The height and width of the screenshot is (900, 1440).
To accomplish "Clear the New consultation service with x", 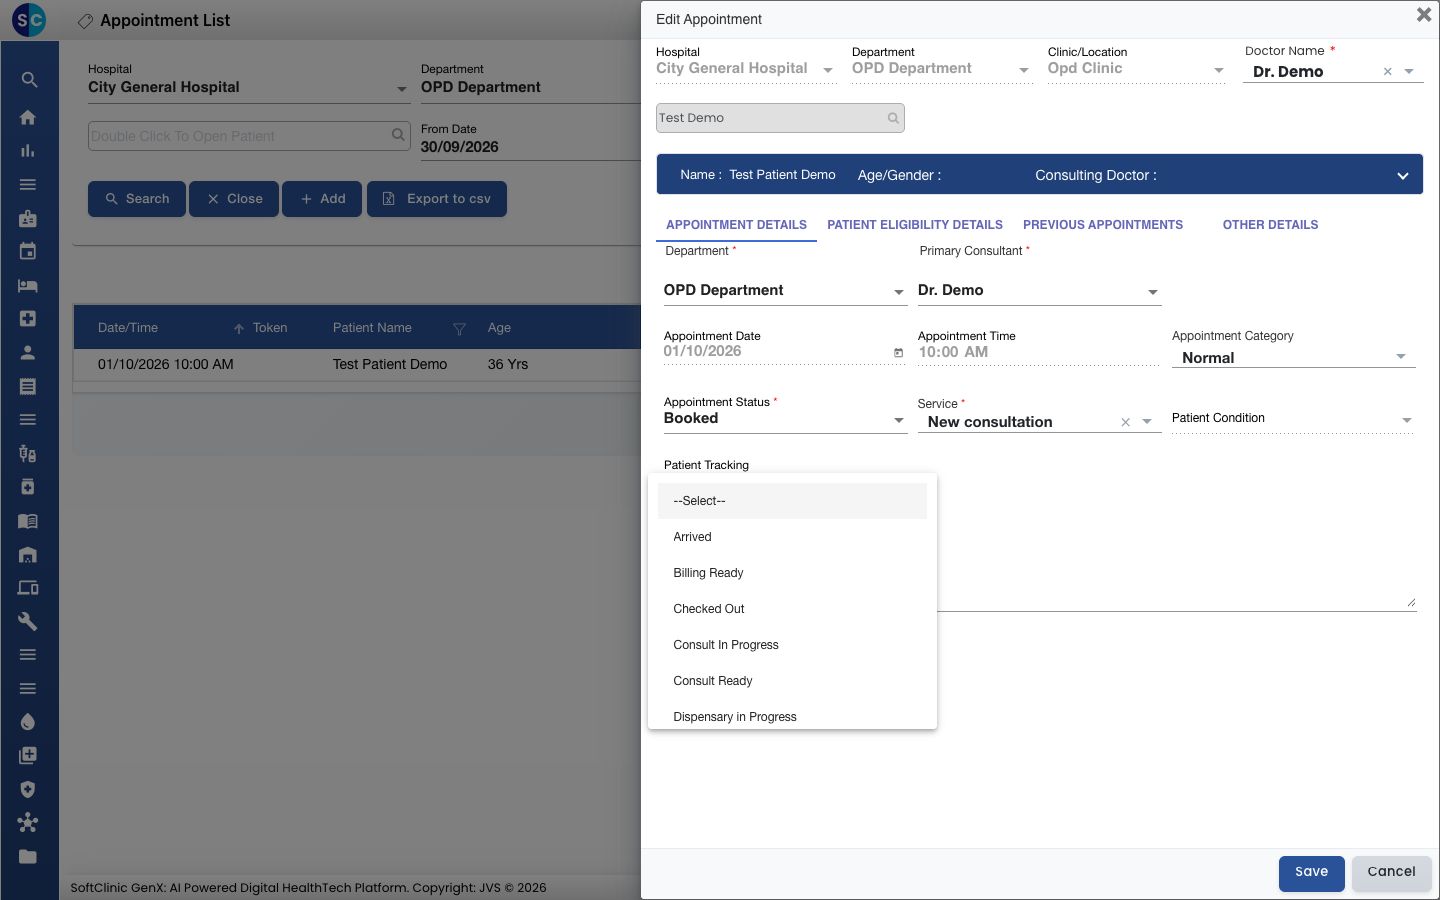I will click(1125, 422).
